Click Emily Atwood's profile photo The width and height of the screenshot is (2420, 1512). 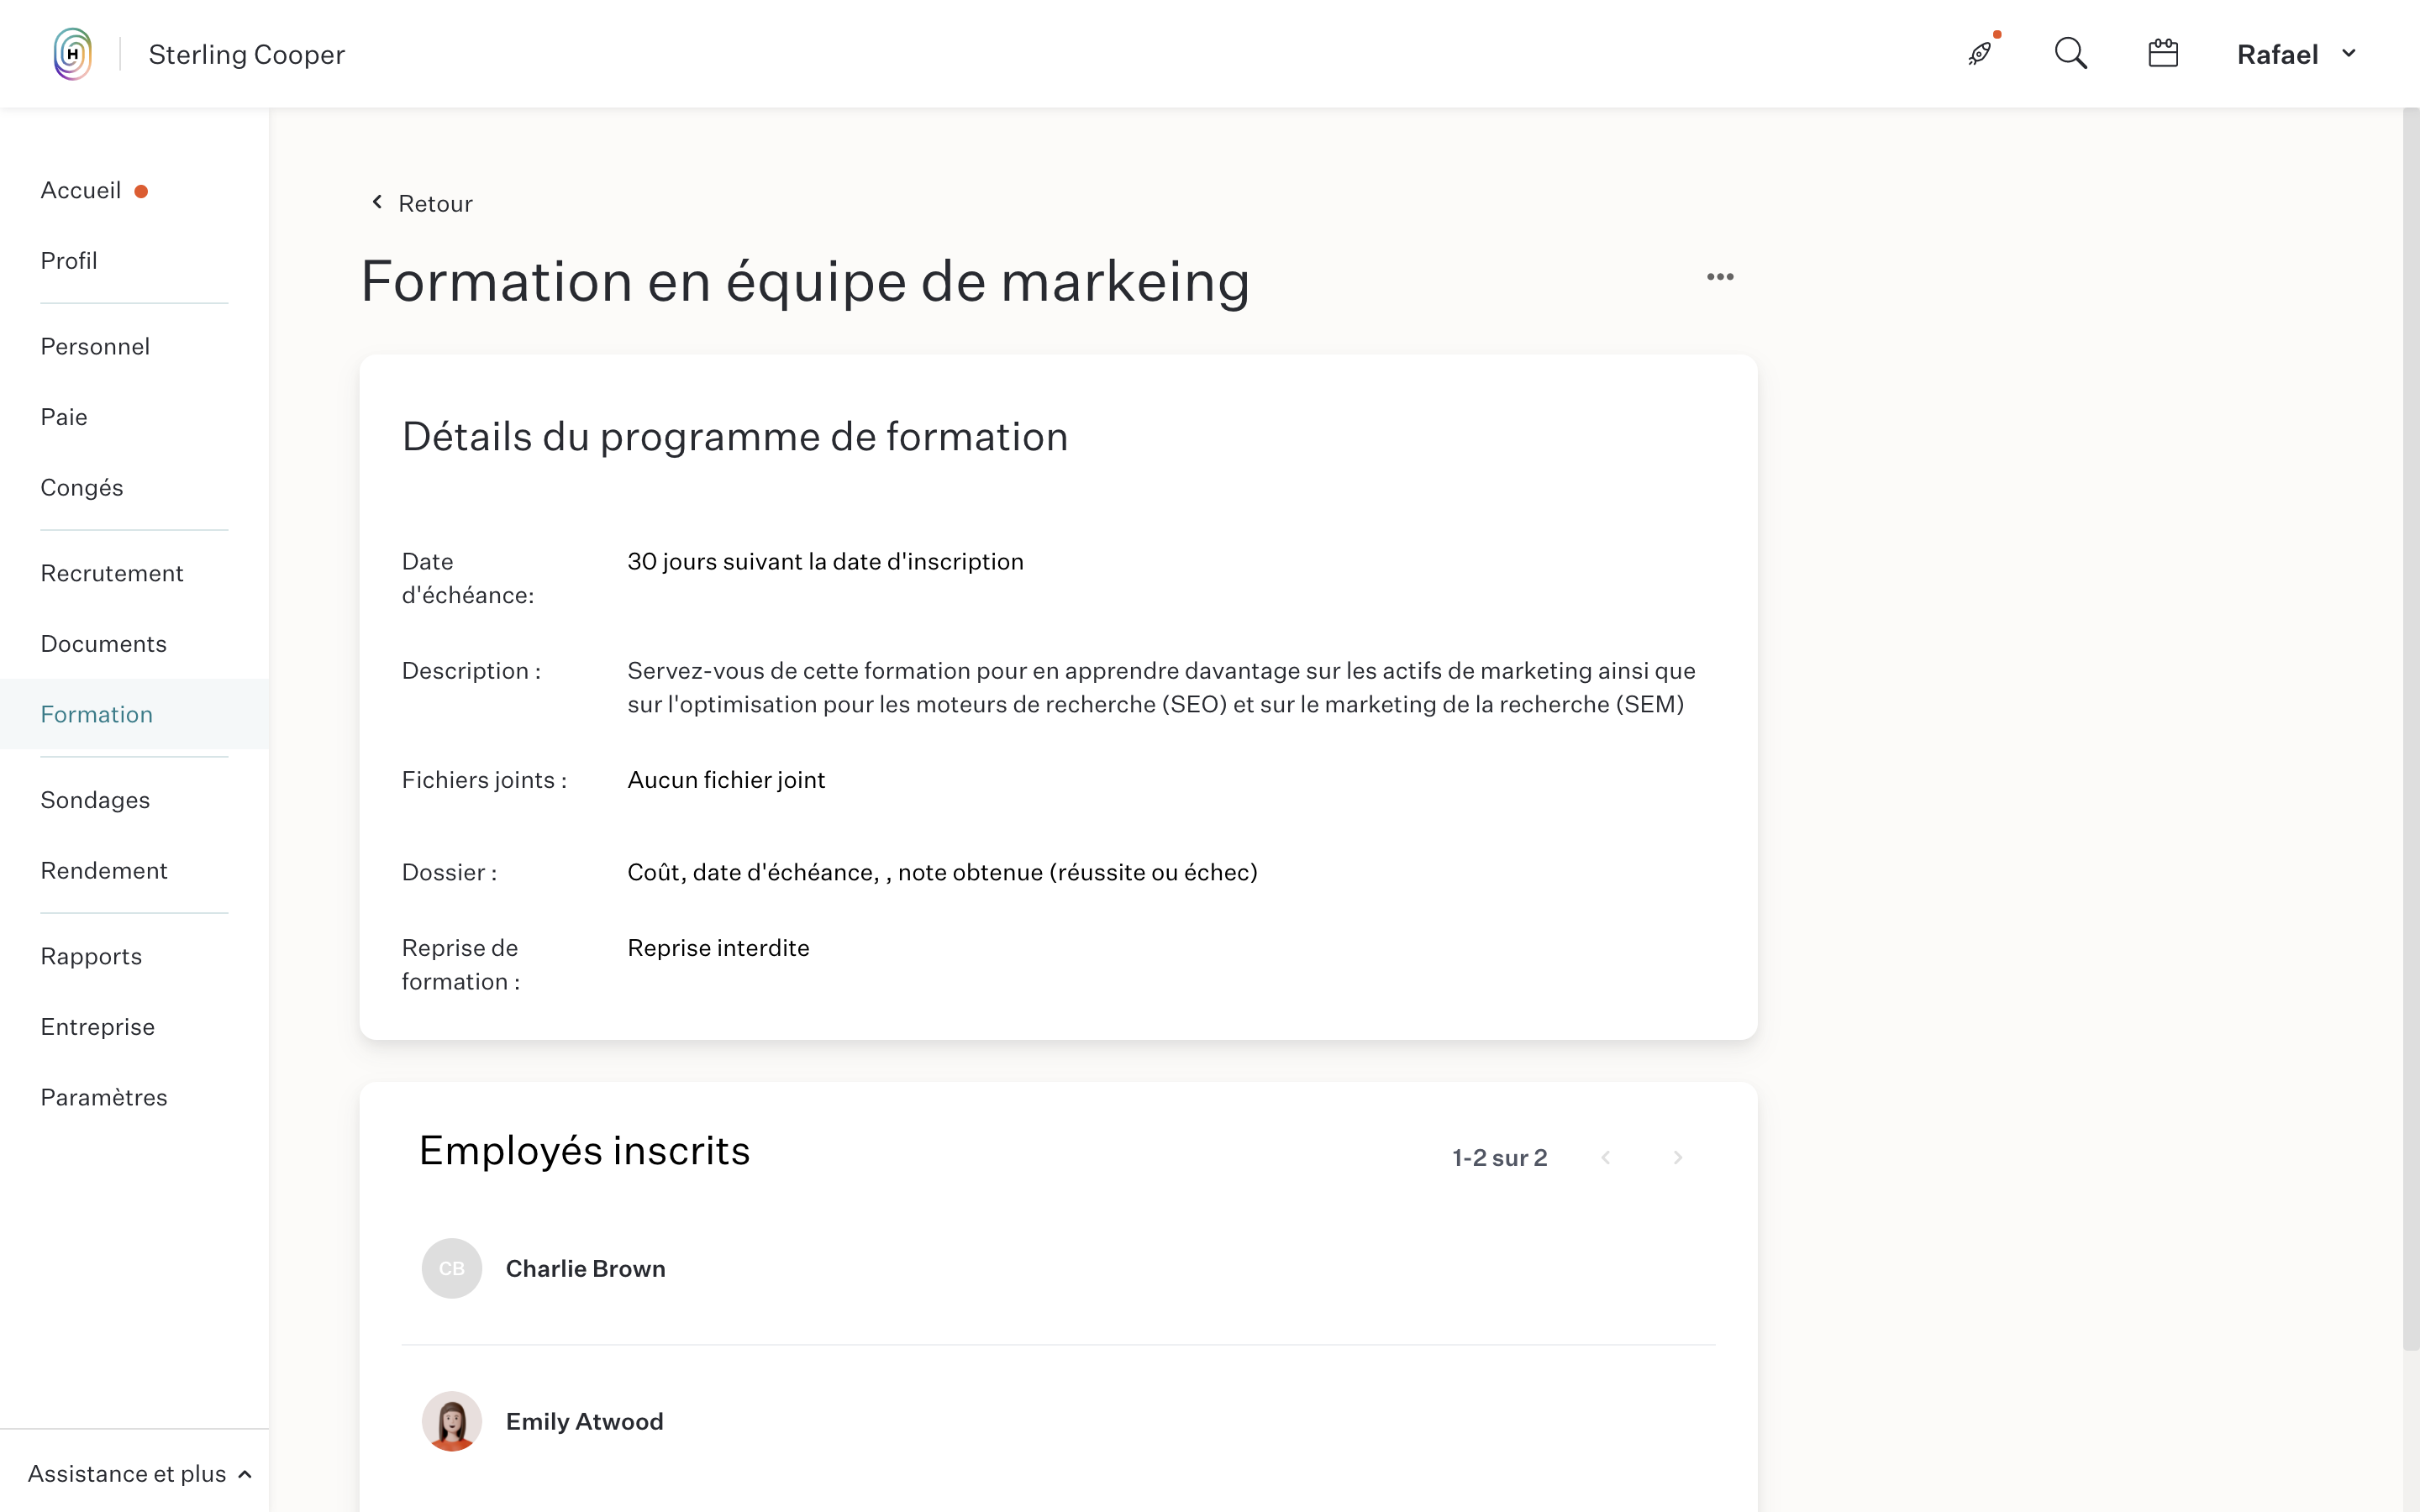click(x=452, y=1421)
